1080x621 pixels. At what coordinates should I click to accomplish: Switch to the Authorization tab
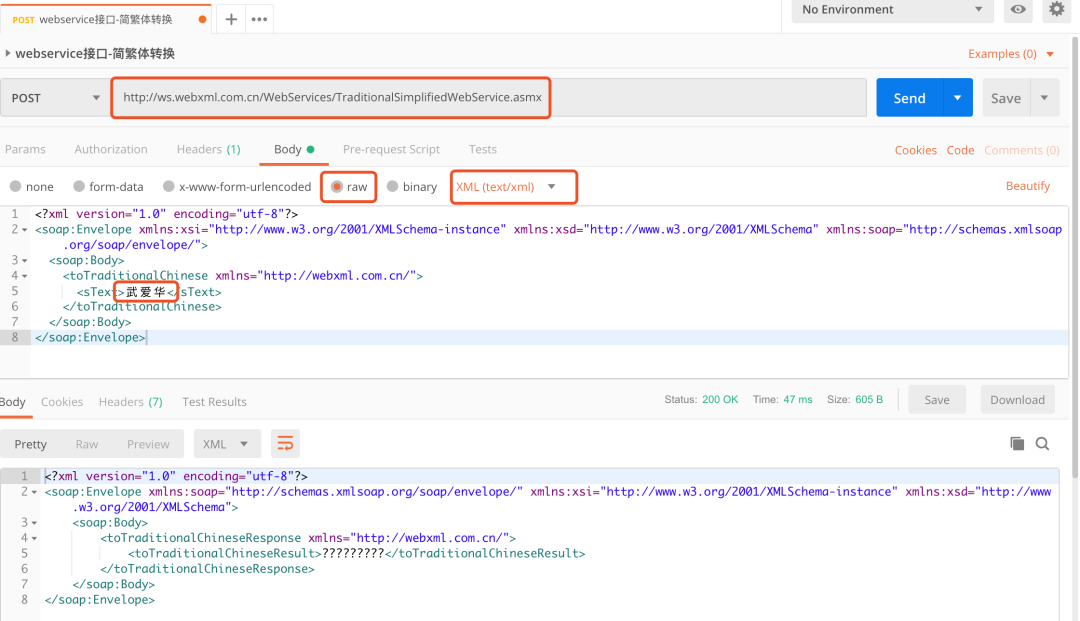[111, 149]
